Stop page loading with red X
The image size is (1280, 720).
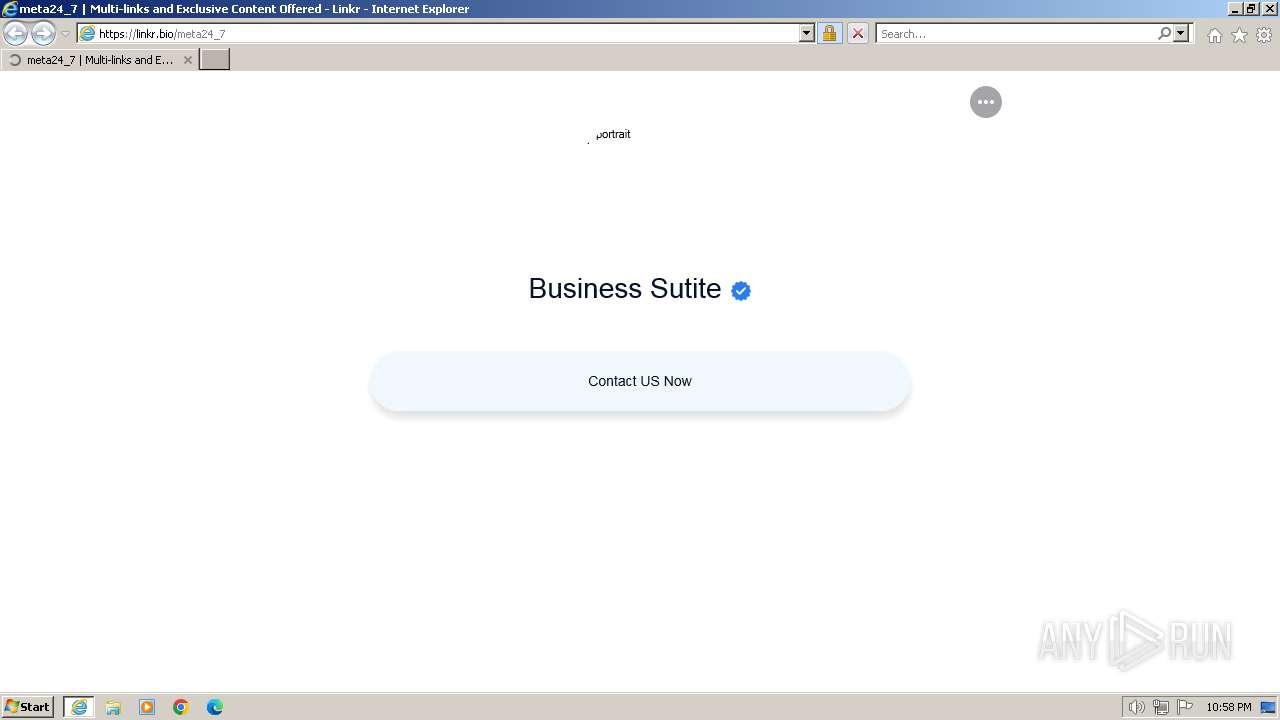click(857, 33)
